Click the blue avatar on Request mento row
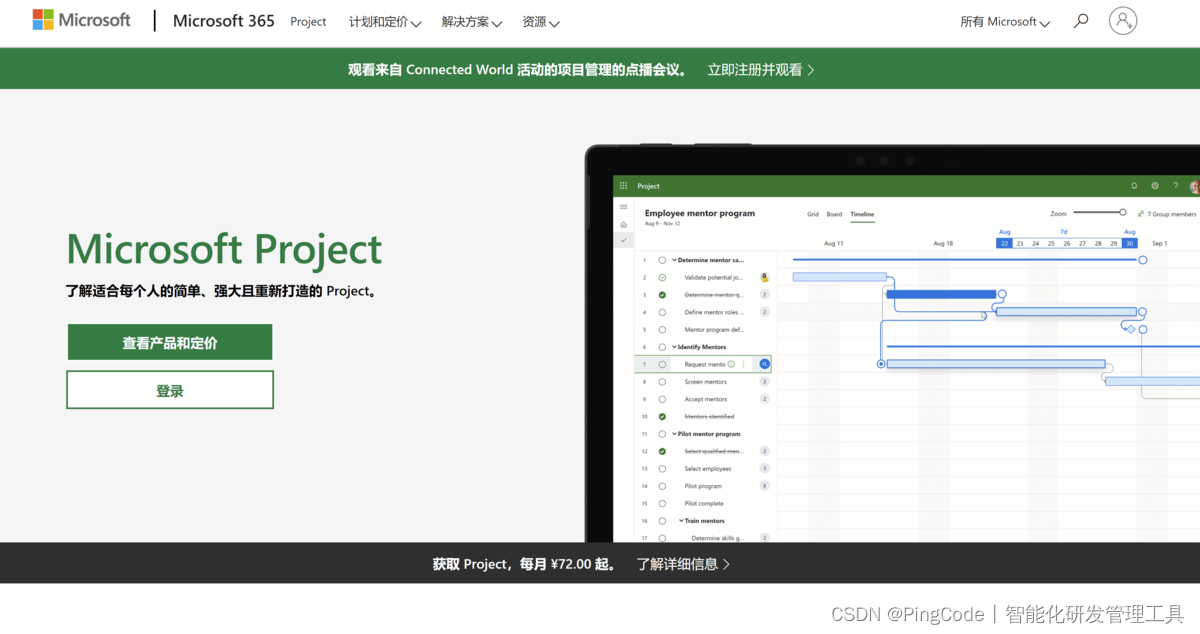1200x634 pixels. tap(765, 364)
